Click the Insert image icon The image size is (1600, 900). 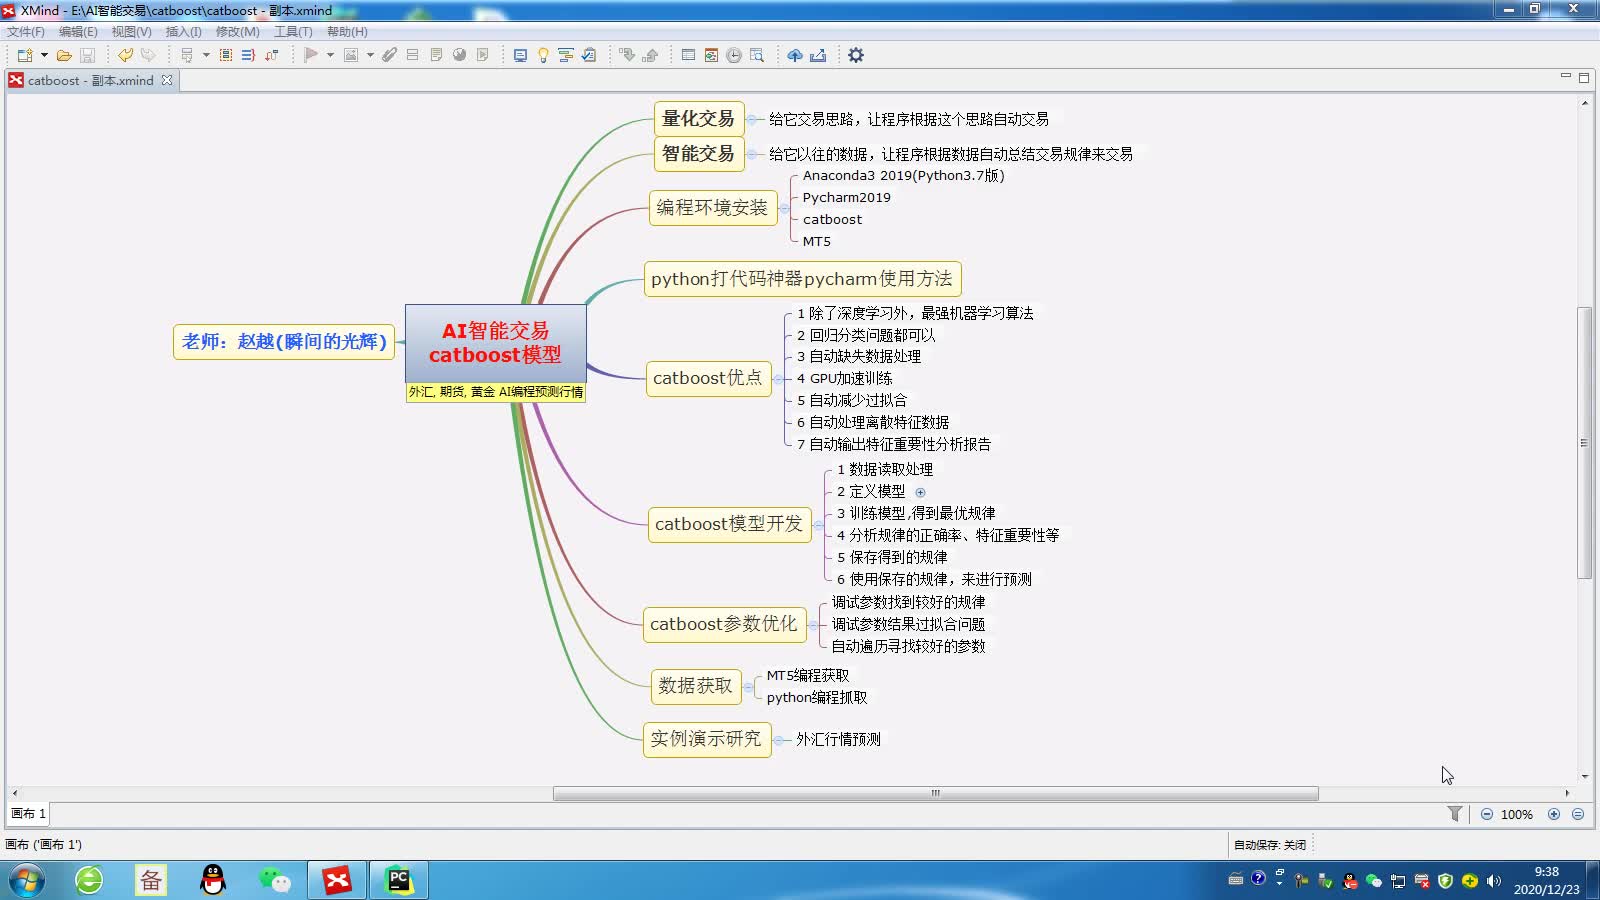pos(351,55)
